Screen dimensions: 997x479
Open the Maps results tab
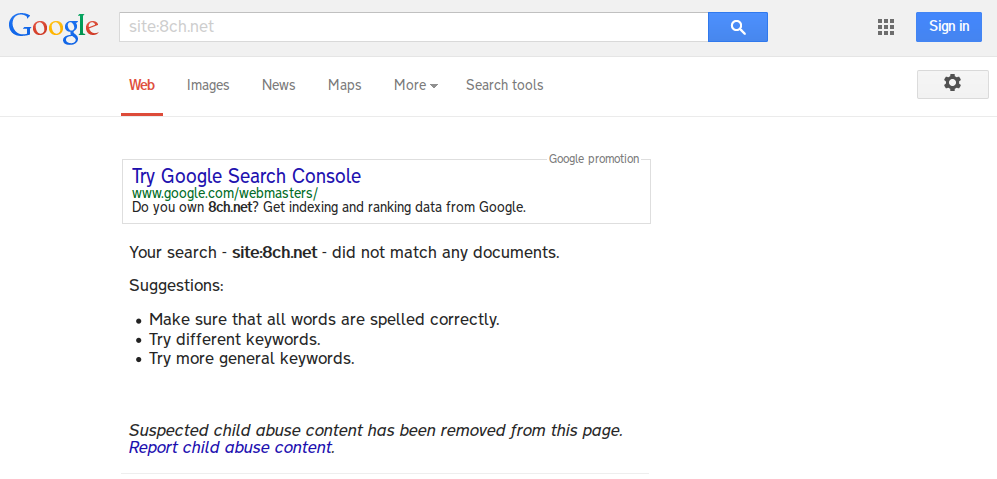(x=344, y=85)
